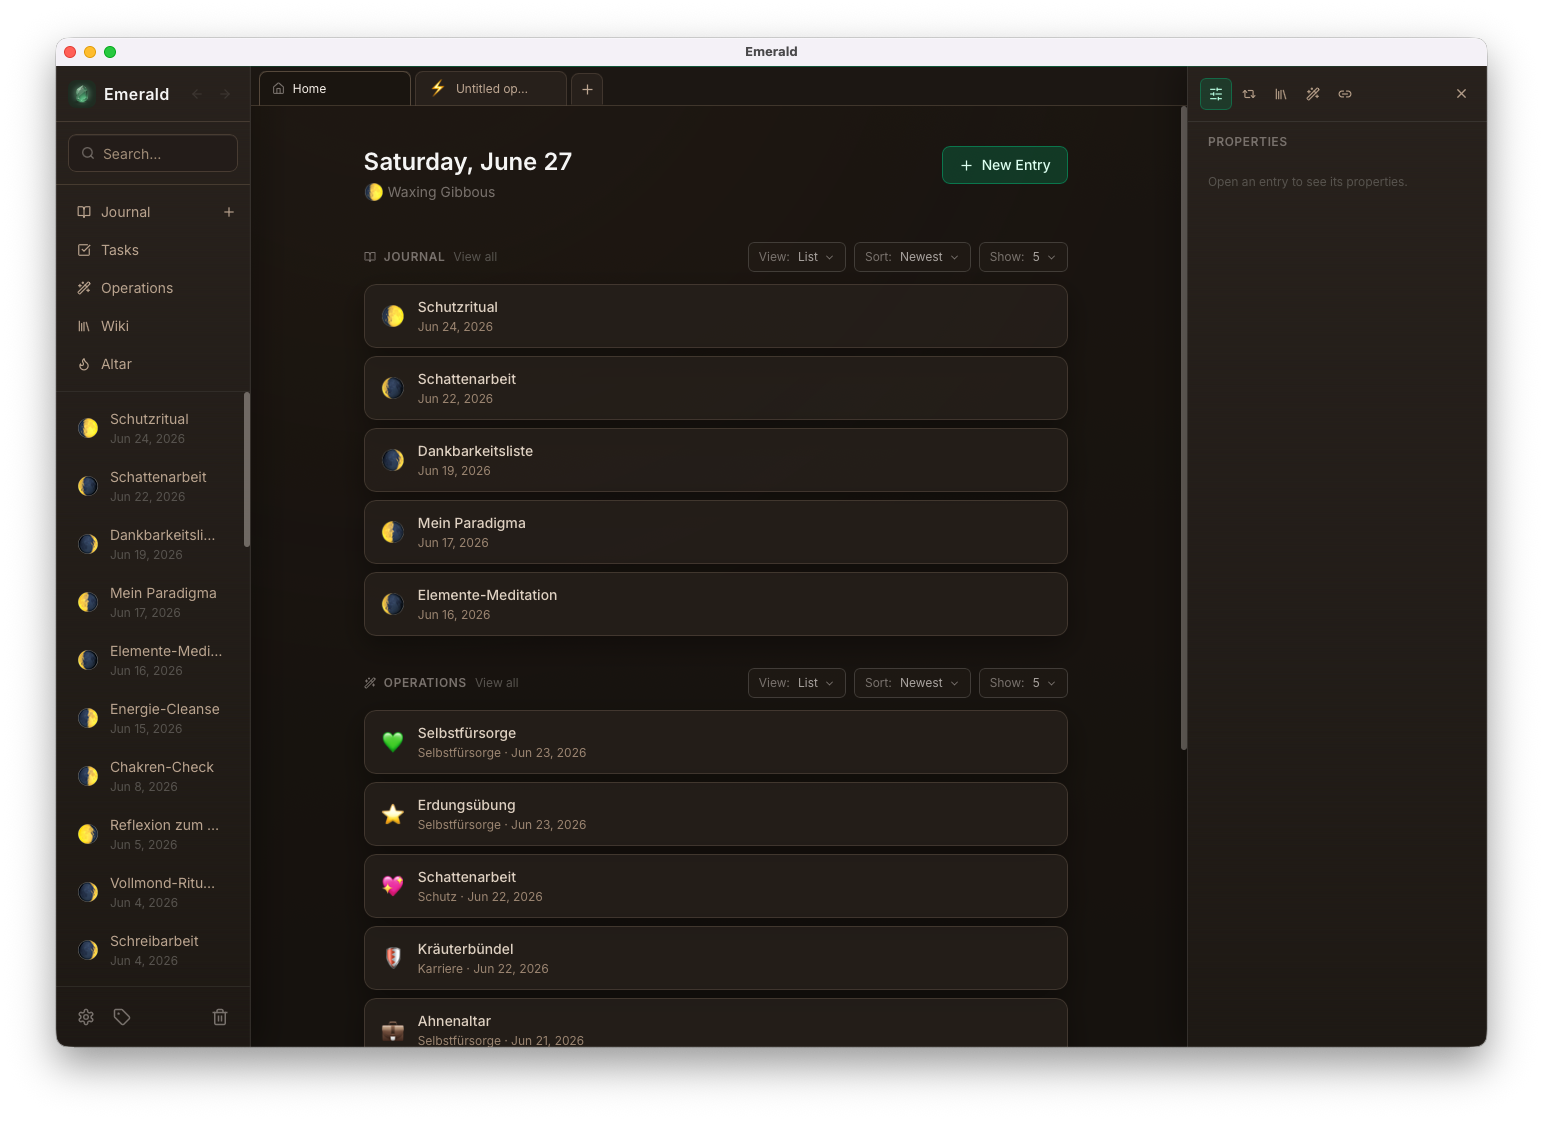
Task: Open Erdungsübung operation title
Action: pyautogui.click(x=467, y=805)
